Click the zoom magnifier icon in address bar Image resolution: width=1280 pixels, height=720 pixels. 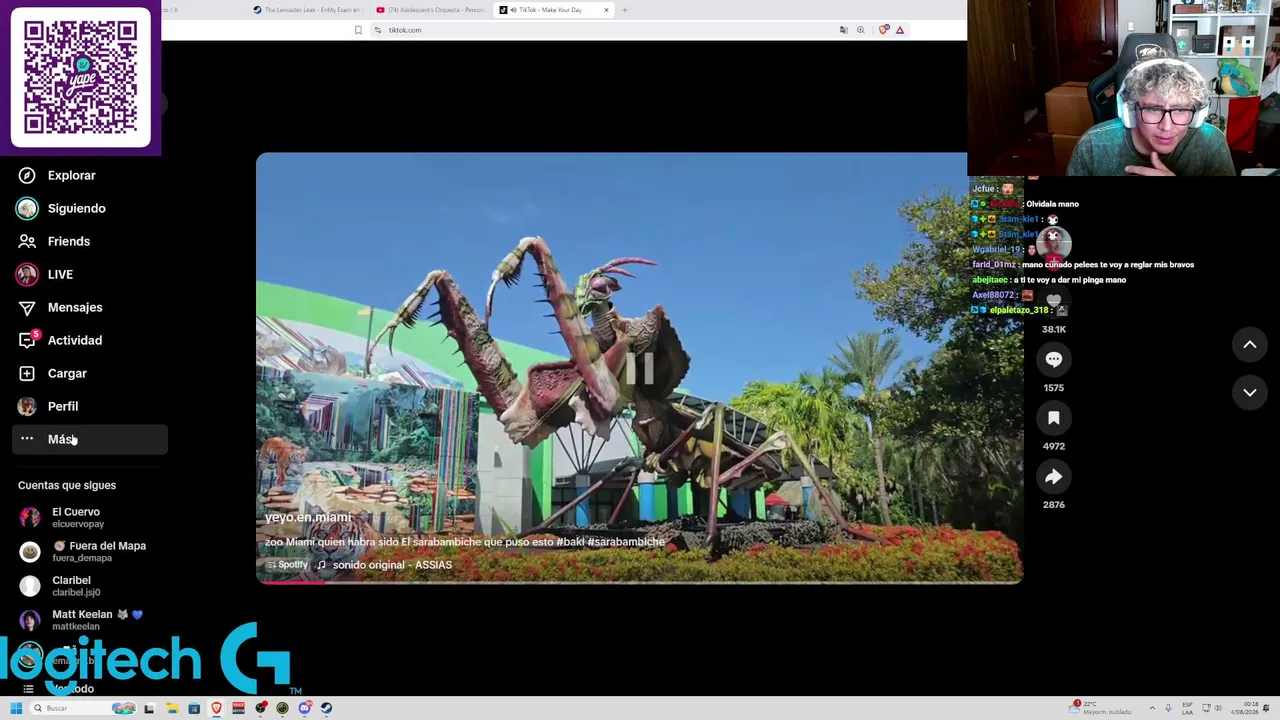tap(860, 30)
